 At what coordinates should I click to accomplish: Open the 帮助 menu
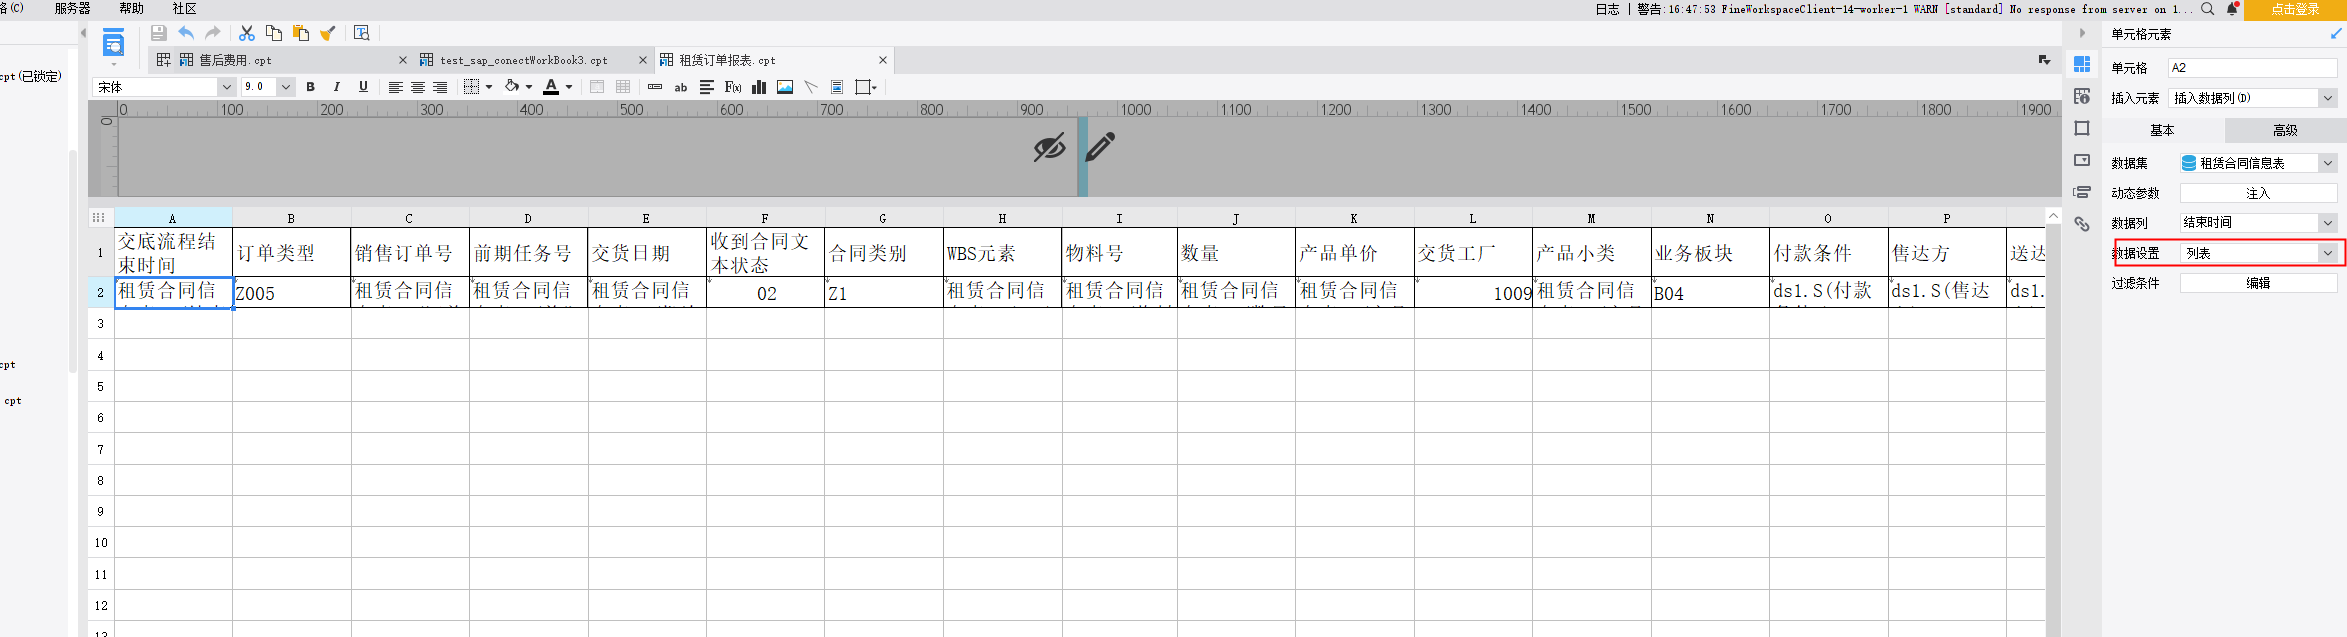pyautogui.click(x=131, y=8)
